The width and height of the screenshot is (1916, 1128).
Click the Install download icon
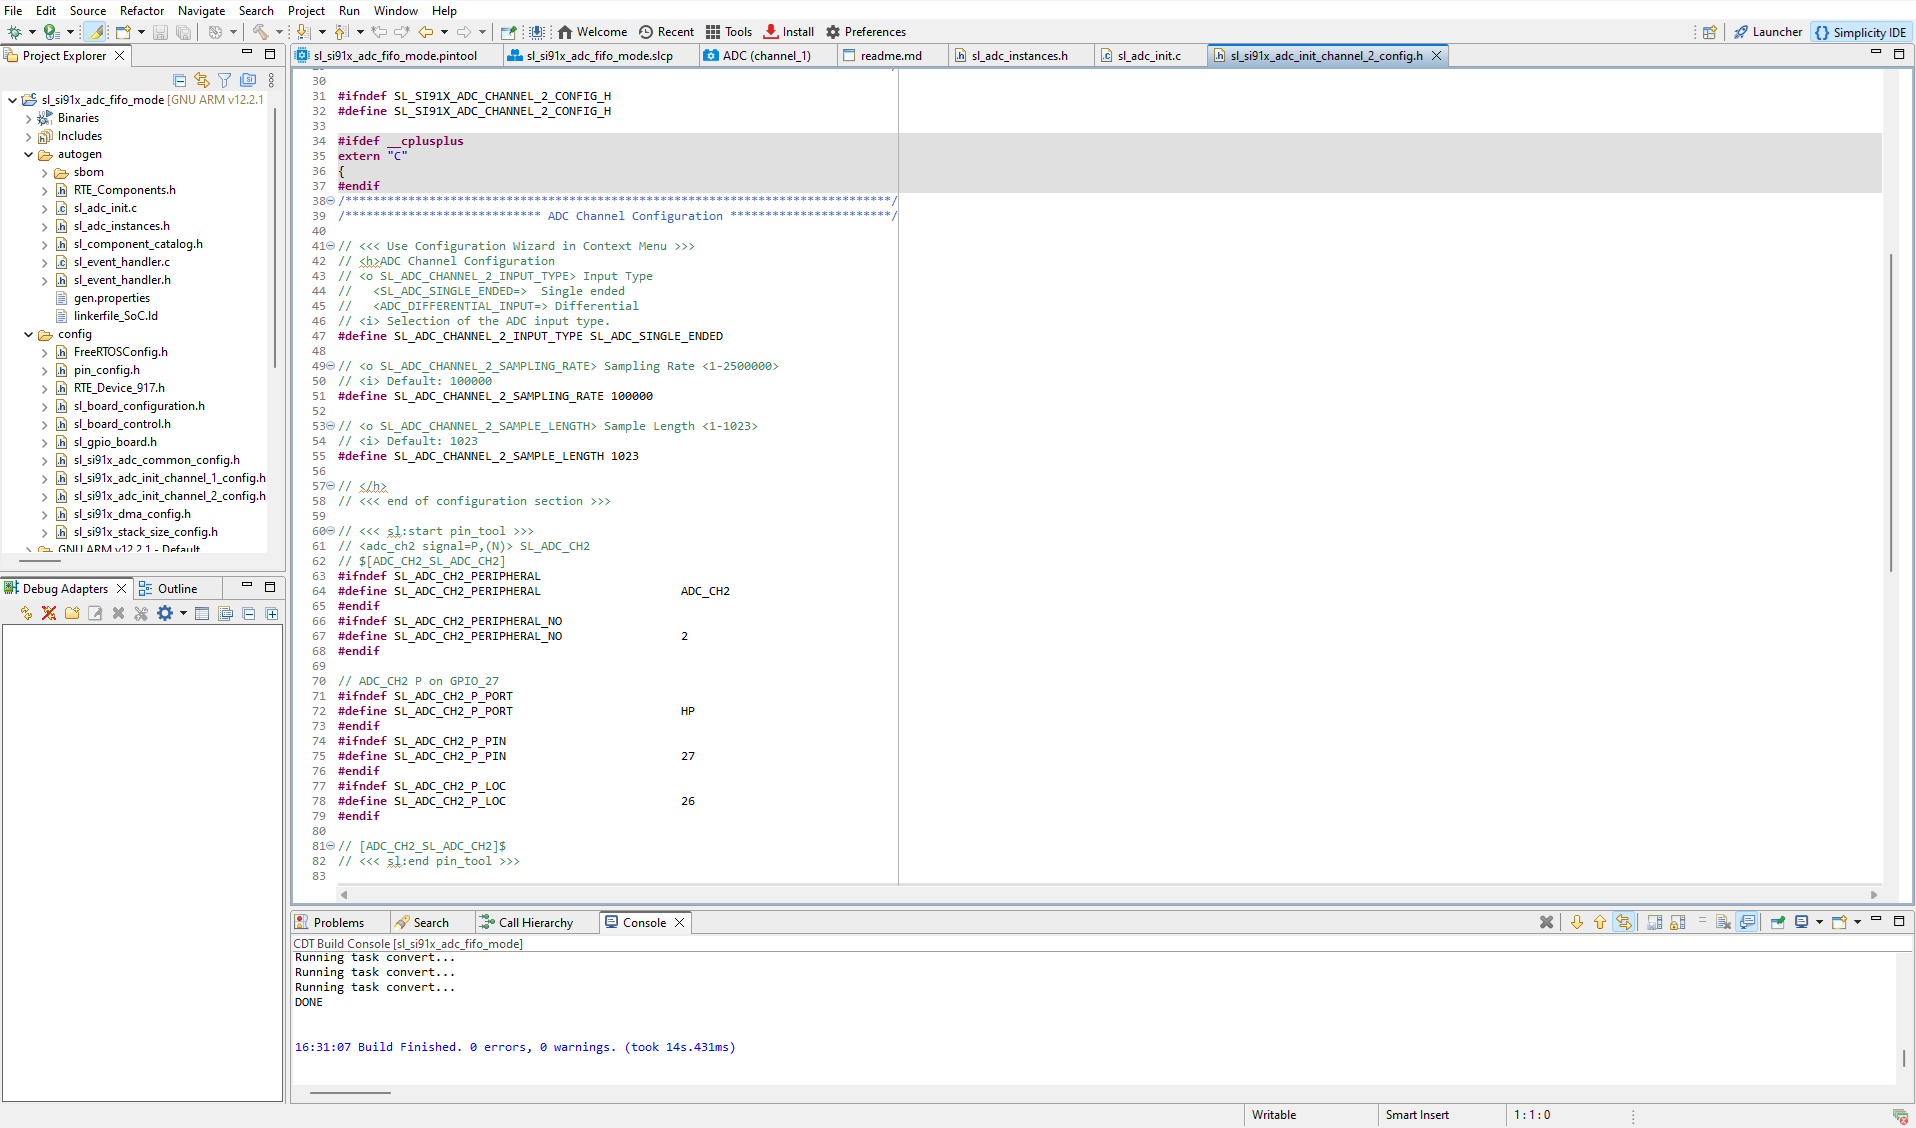click(x=771, y=32)
